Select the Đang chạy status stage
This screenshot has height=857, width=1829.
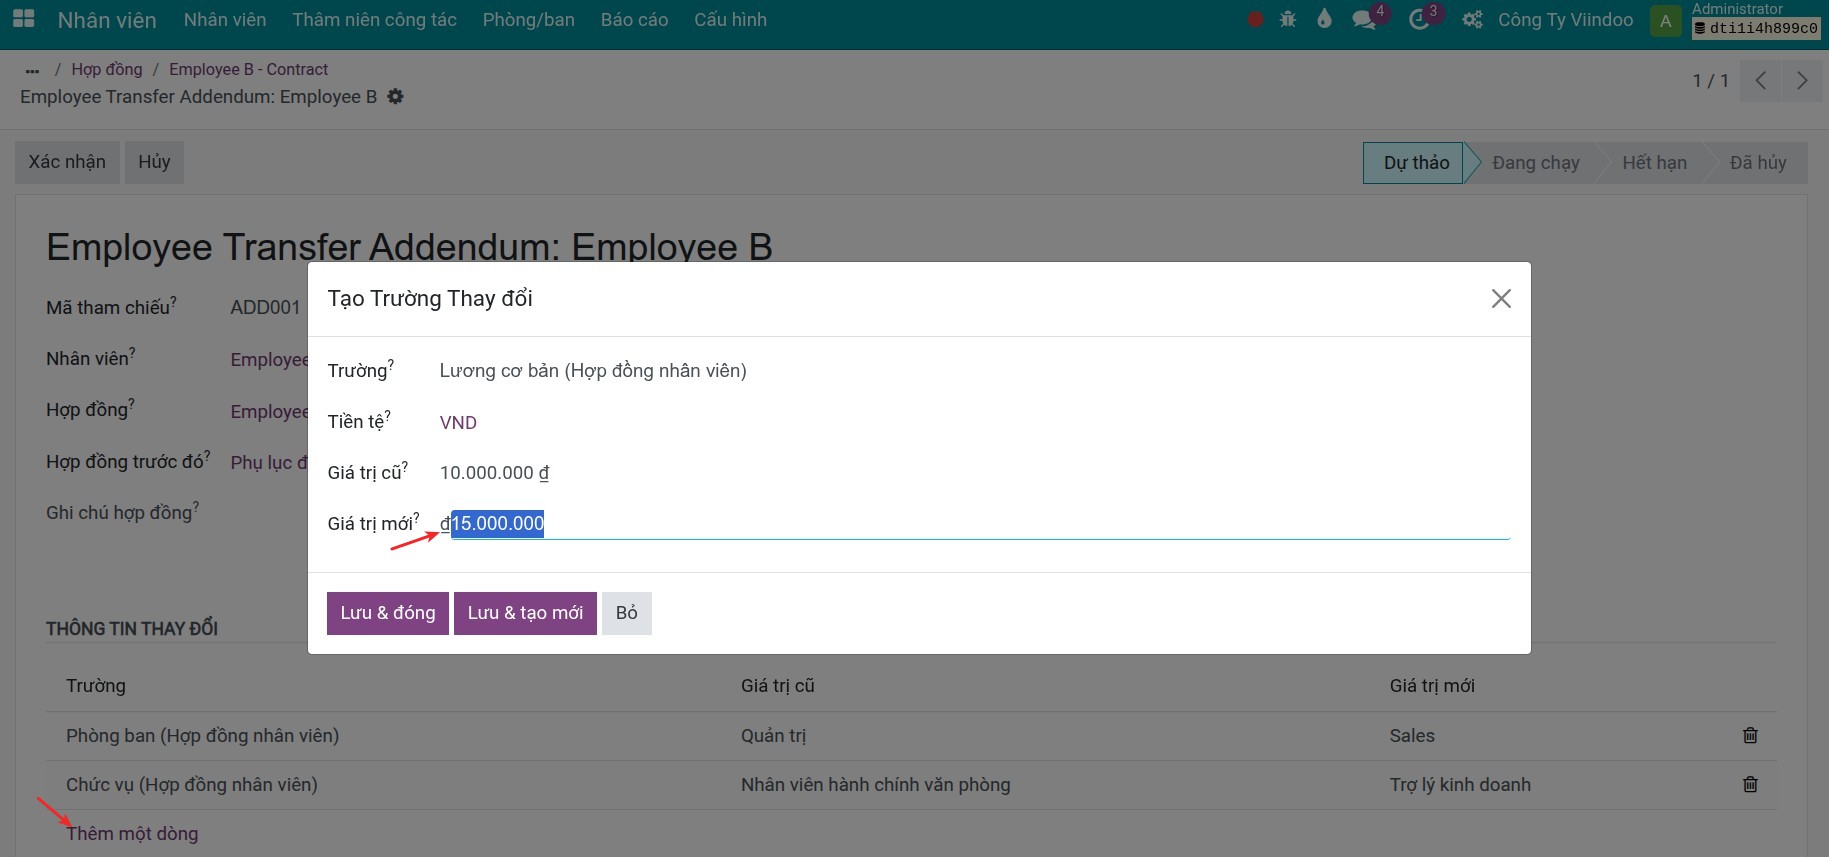click(x=1535, y=163)
